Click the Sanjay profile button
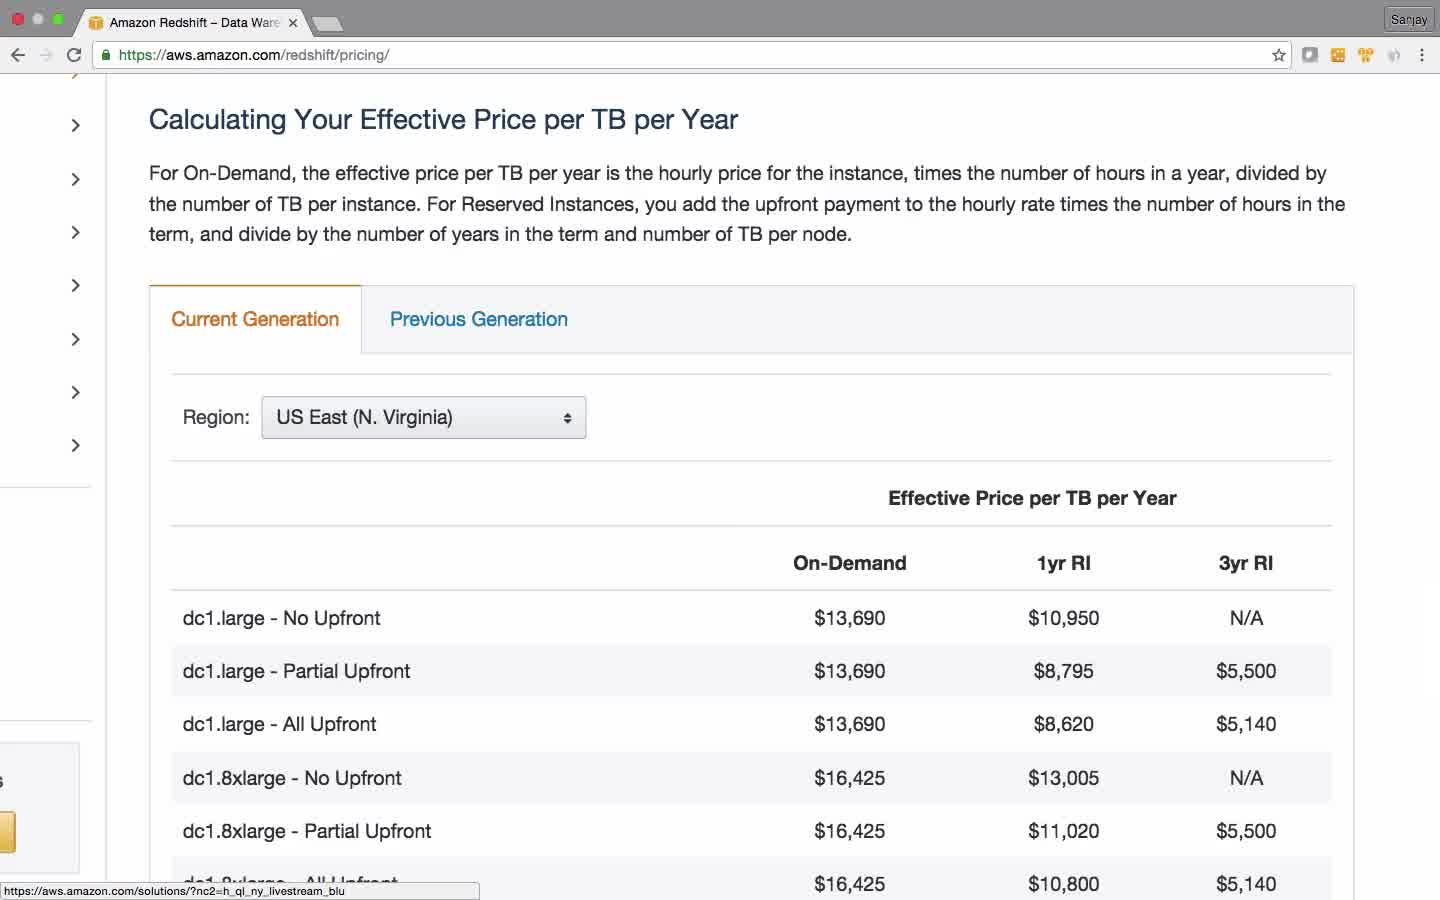 (x=1409, y=19)
